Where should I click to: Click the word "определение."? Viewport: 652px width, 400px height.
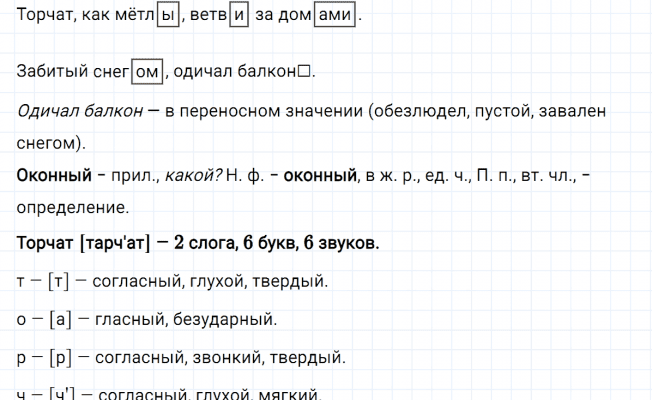(x=73, y=209)
